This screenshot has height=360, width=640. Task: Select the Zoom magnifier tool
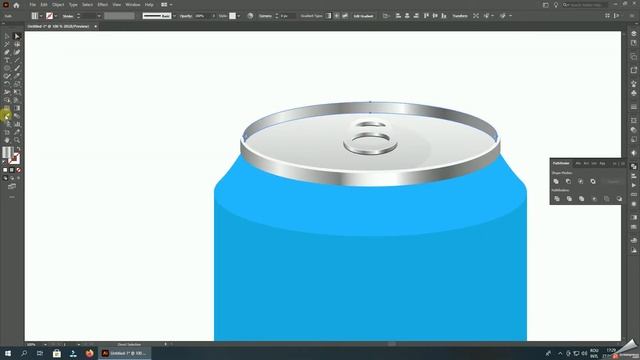point(17,140)
